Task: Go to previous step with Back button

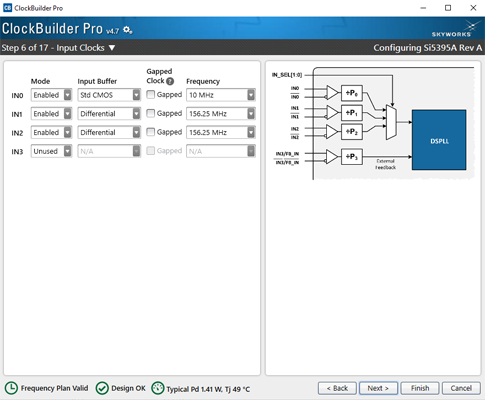Action: click(x=337, y=388)
